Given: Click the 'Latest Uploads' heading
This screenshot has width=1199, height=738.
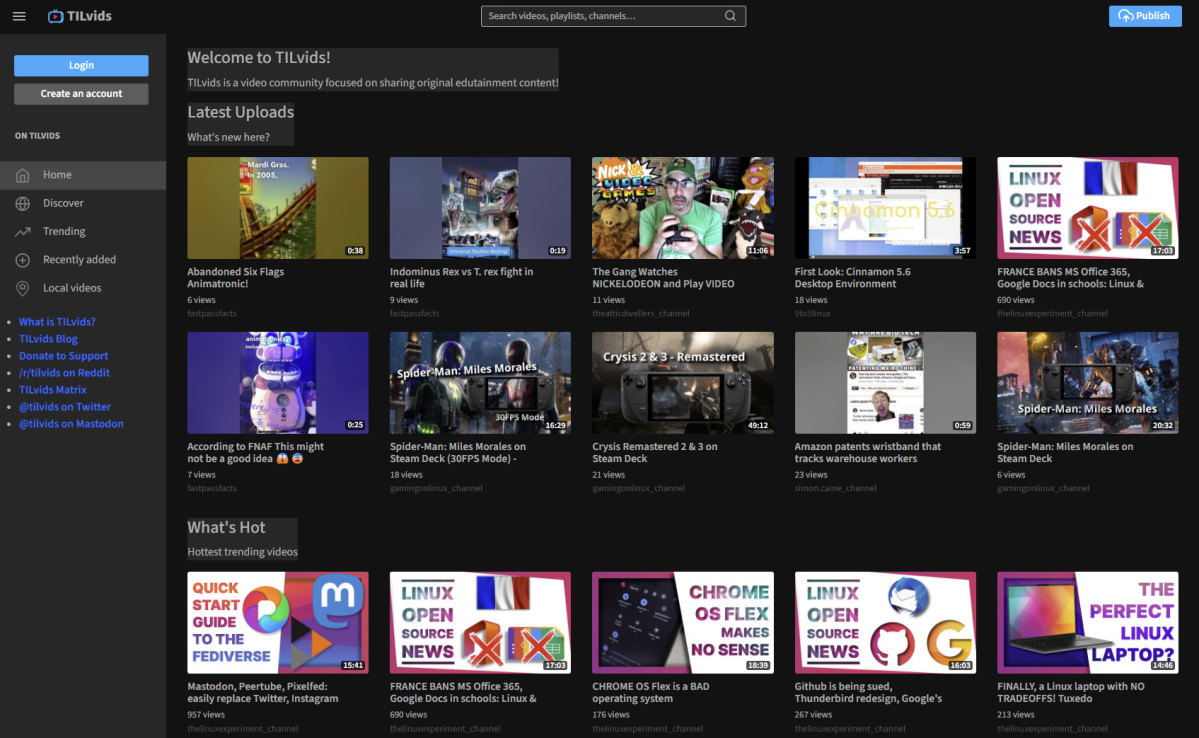Looking at the screenshot, I should point(241,112).
